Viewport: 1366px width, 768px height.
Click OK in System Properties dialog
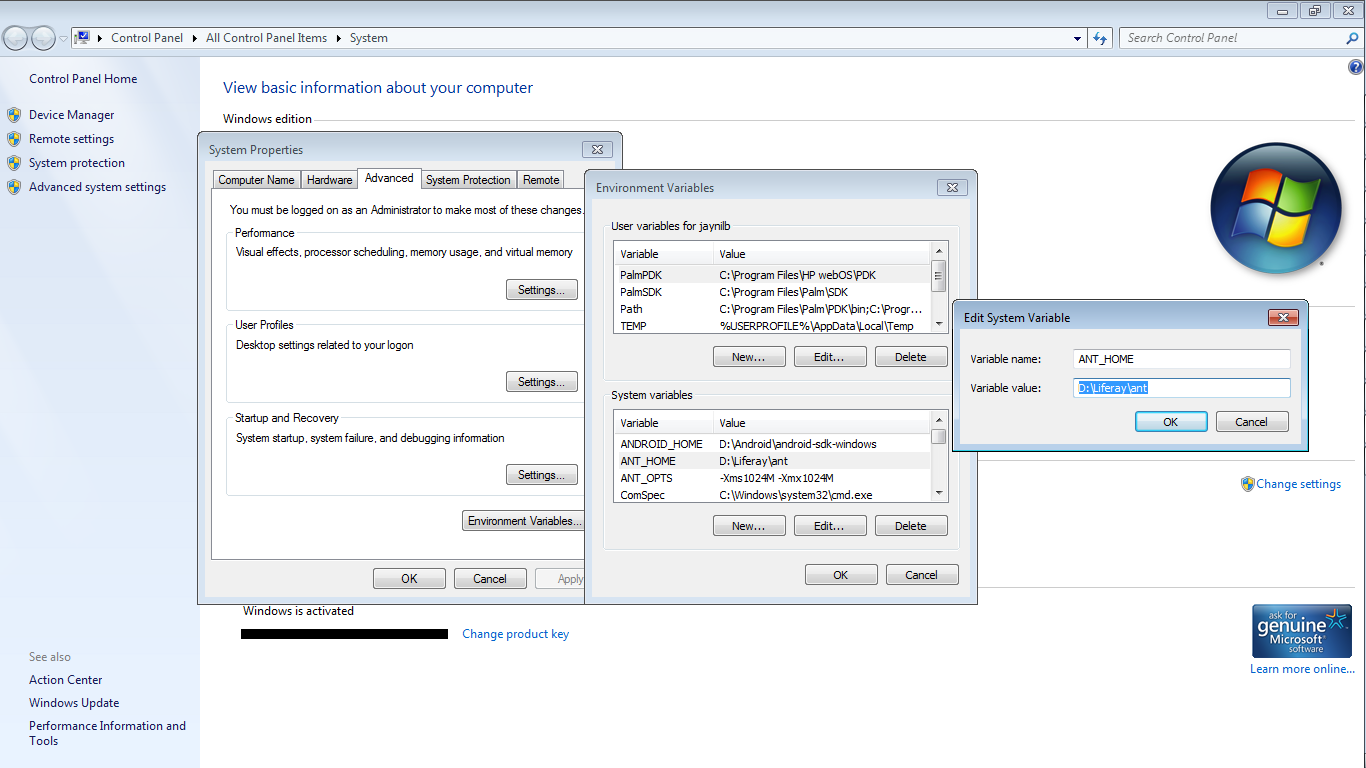pyautogui.click(x=409, y=579)
